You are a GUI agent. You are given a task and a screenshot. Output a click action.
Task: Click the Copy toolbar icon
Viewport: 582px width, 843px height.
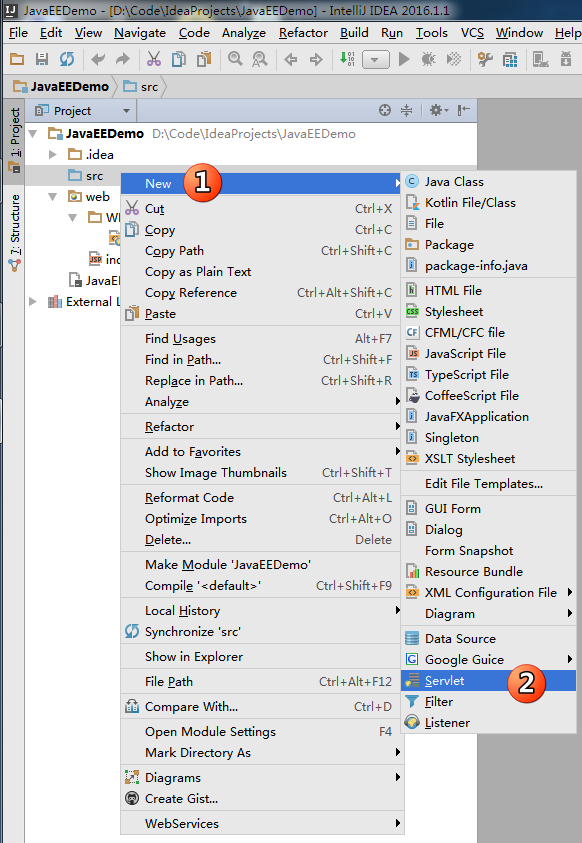(178, 59)
